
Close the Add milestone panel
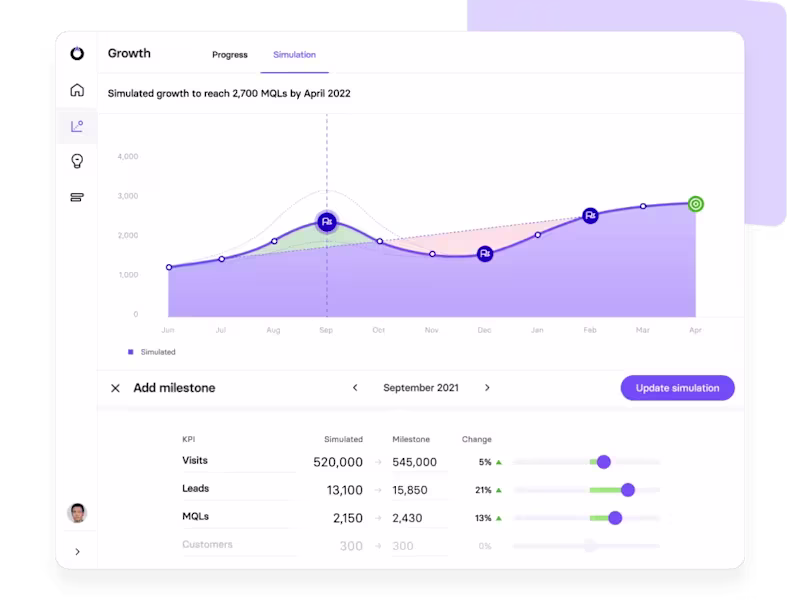(x=115, y=388)
